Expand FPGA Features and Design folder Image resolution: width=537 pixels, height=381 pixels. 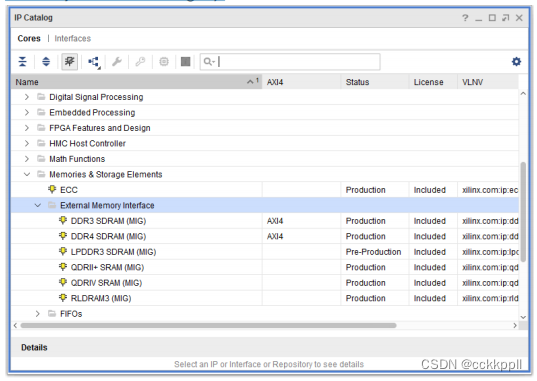[27, 128]
